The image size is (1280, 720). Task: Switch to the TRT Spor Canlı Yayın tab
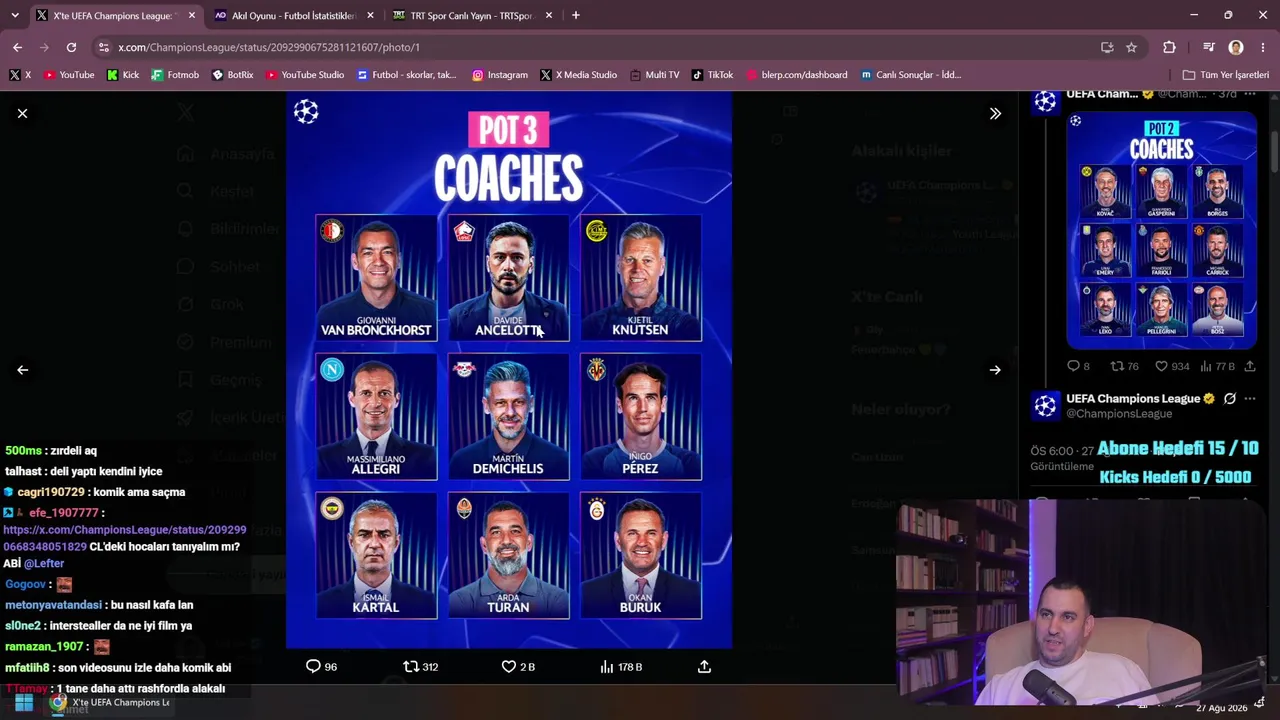[x=463, y=16]
